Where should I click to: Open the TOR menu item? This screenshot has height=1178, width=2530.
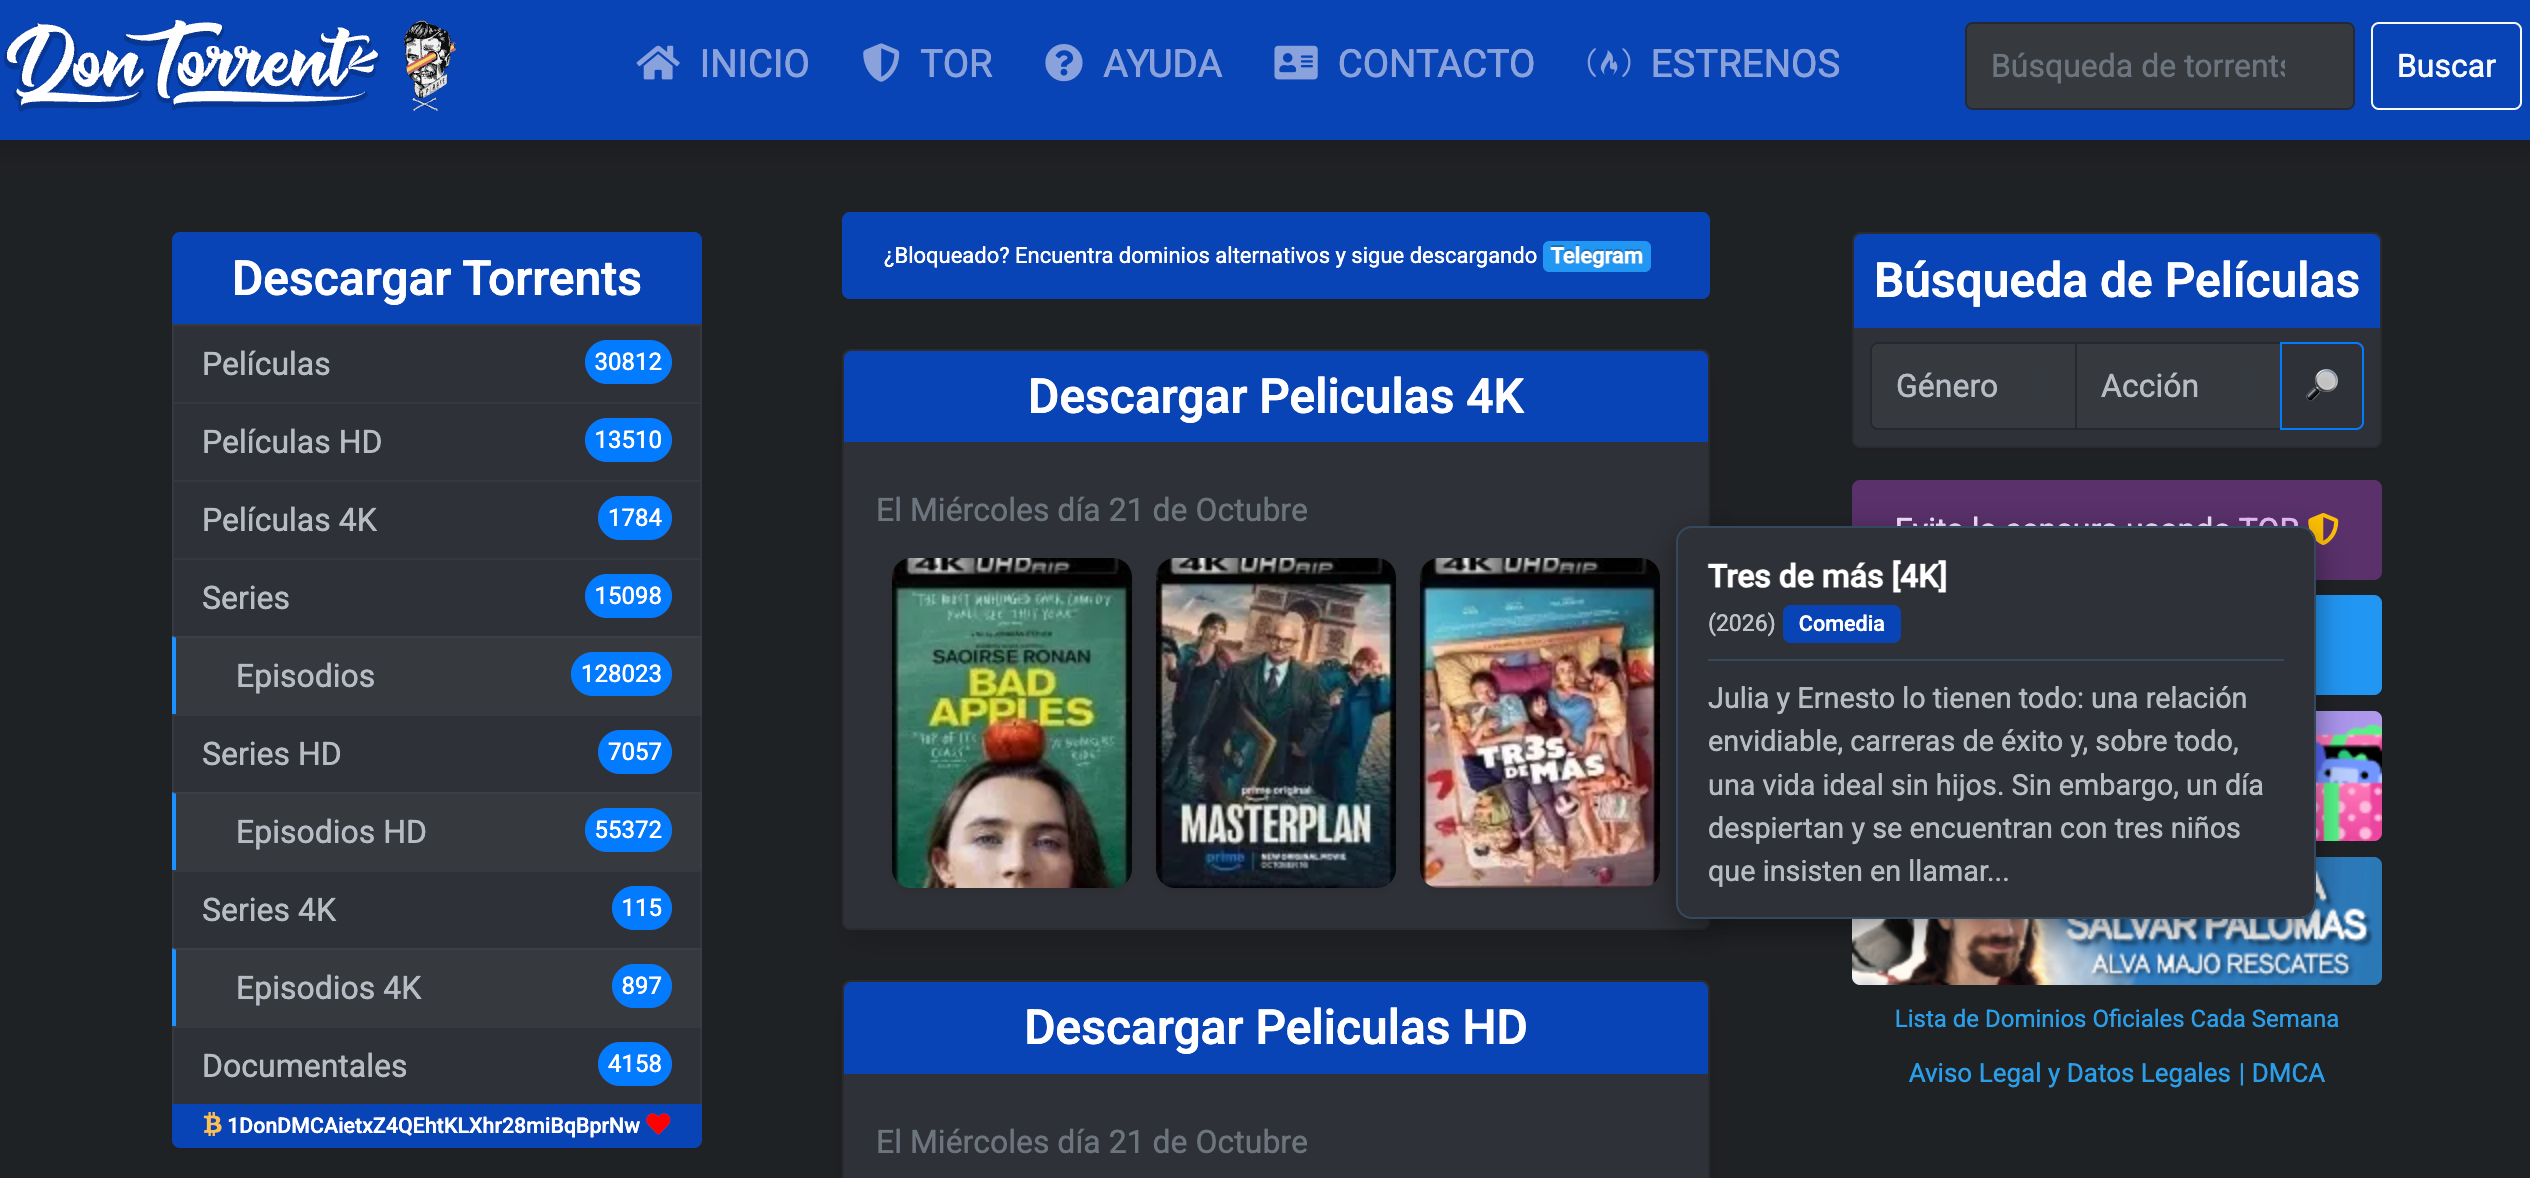tap(927, 64)
